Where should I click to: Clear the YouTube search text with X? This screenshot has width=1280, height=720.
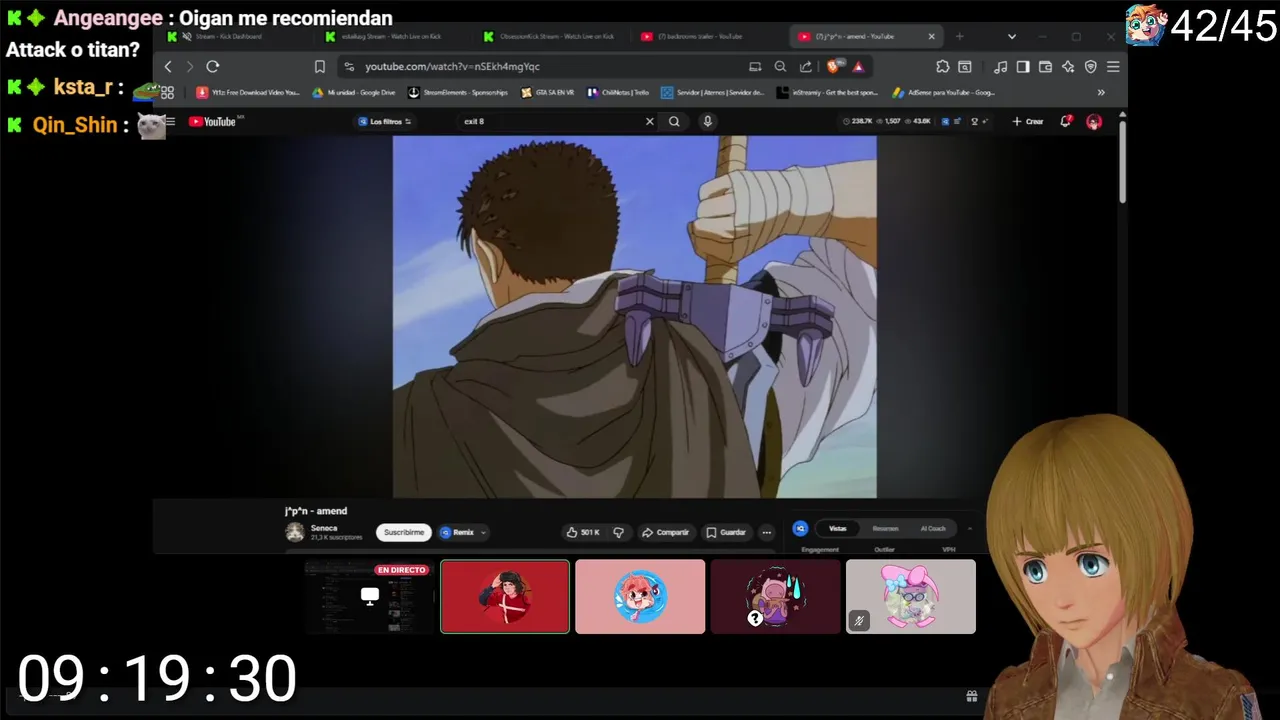[x=649, y=122]
